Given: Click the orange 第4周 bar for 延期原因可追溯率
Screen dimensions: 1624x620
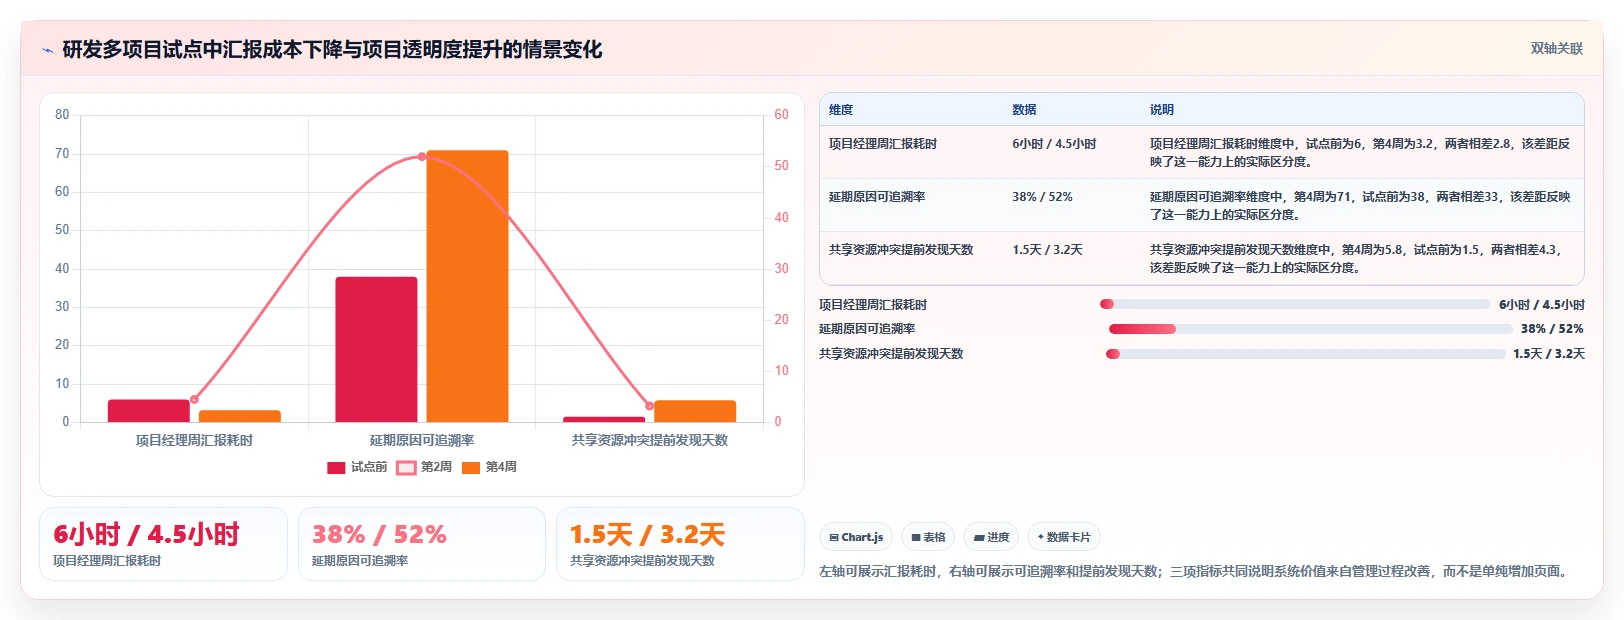Looking at the screenshot, I should (x=467, y=286).
